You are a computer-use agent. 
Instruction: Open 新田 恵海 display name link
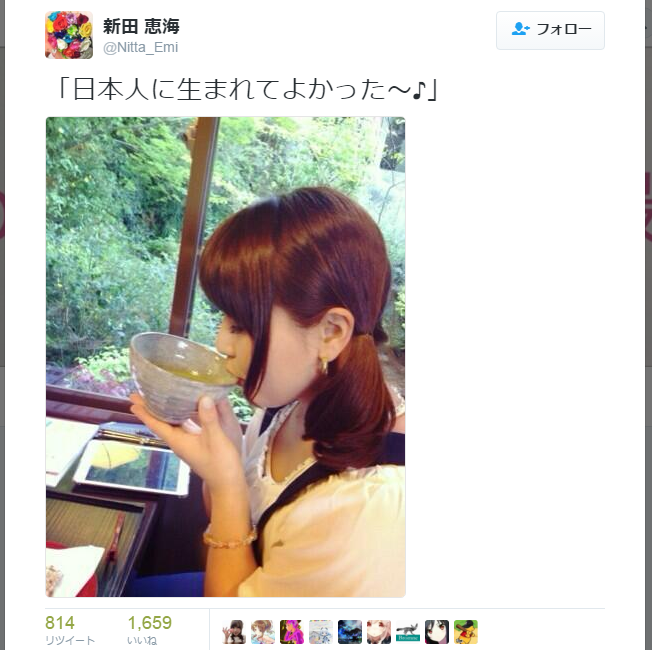141,26
